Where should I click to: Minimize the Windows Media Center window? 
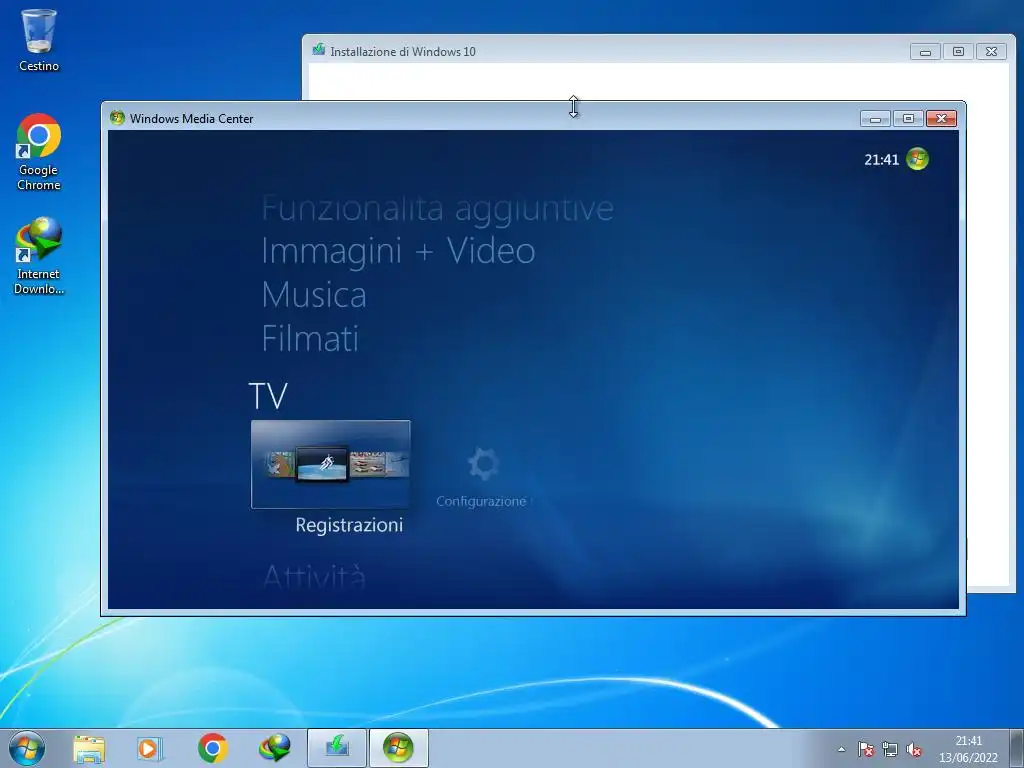(875, 118)
